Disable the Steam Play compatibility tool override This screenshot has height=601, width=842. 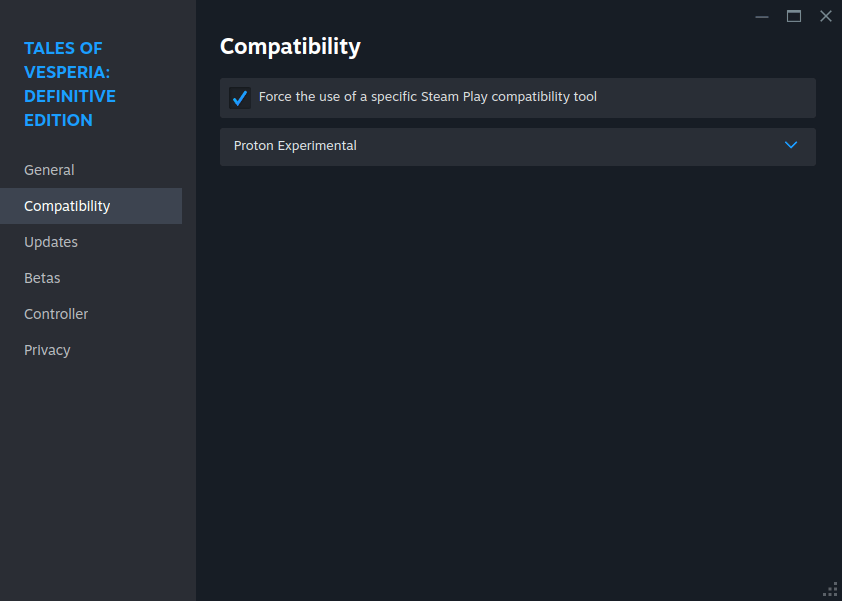[239, 97]
